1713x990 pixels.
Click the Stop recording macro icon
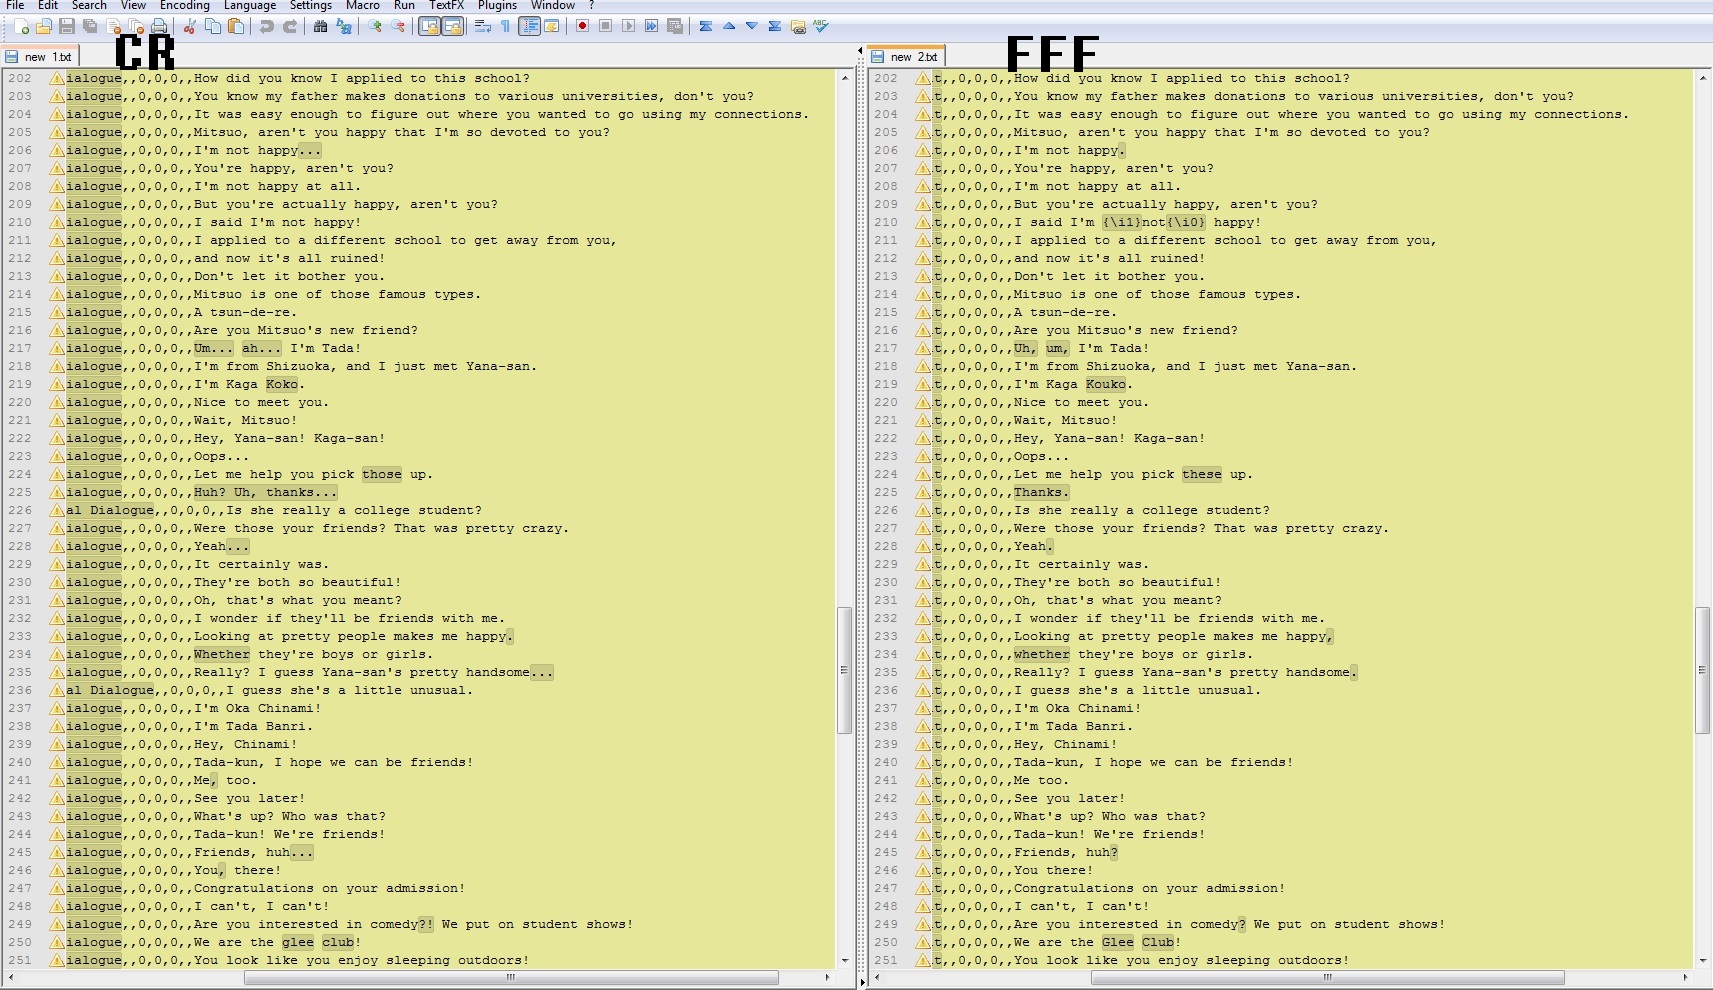605,26
